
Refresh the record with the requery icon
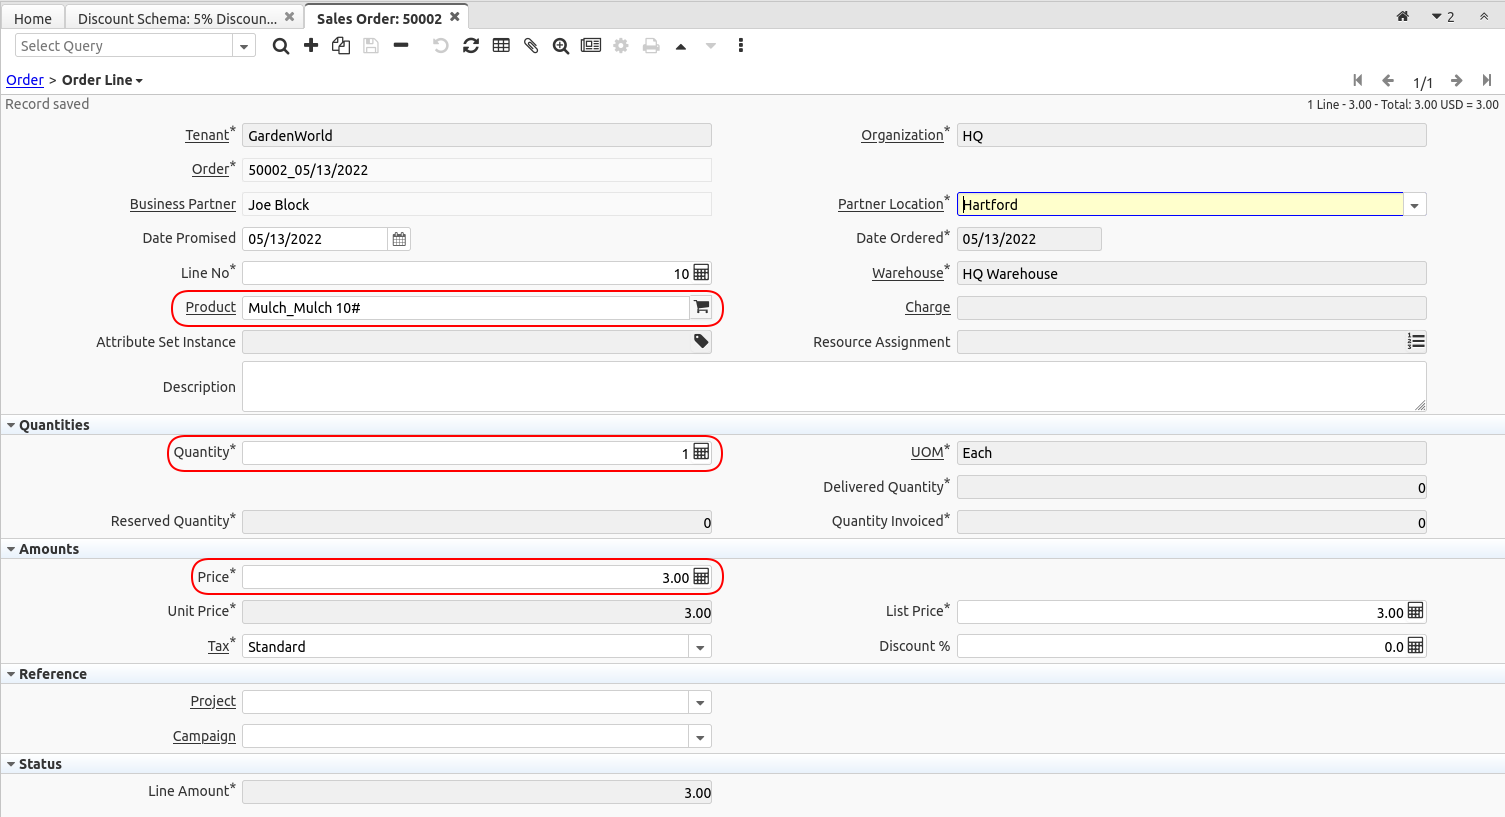tap(471, 46)
